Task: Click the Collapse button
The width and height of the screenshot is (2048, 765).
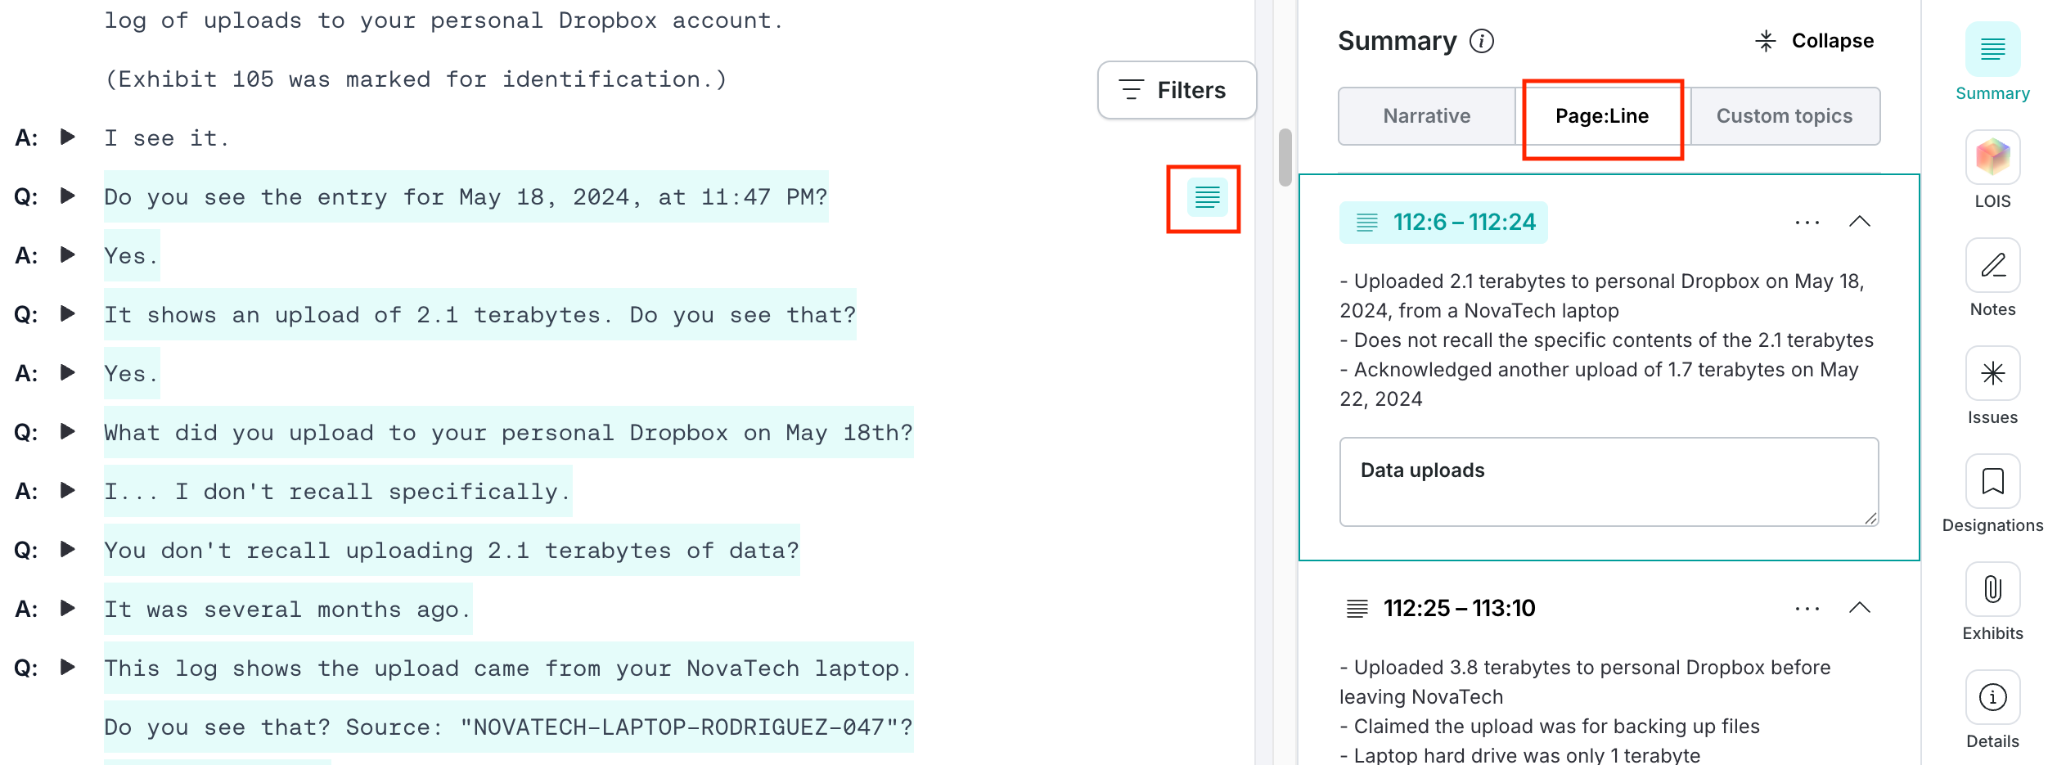Action: [1814, 41]
